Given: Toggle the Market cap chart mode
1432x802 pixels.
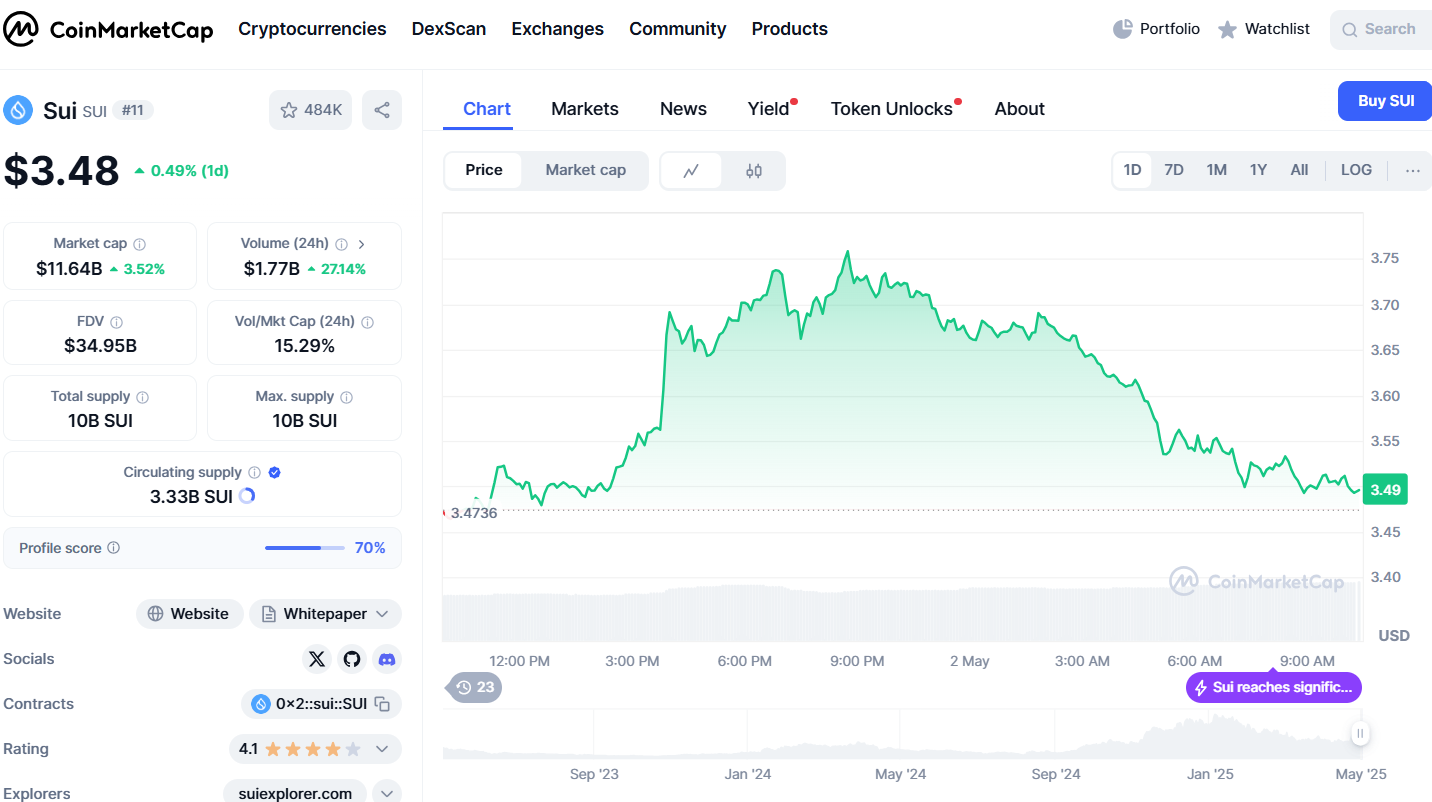Looking at the screenshot, I should pyautogui.click(x=585, y=170).
